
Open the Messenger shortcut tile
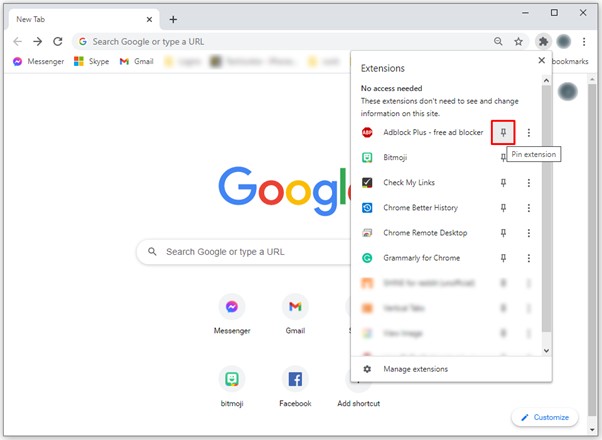tap(232, 315)
